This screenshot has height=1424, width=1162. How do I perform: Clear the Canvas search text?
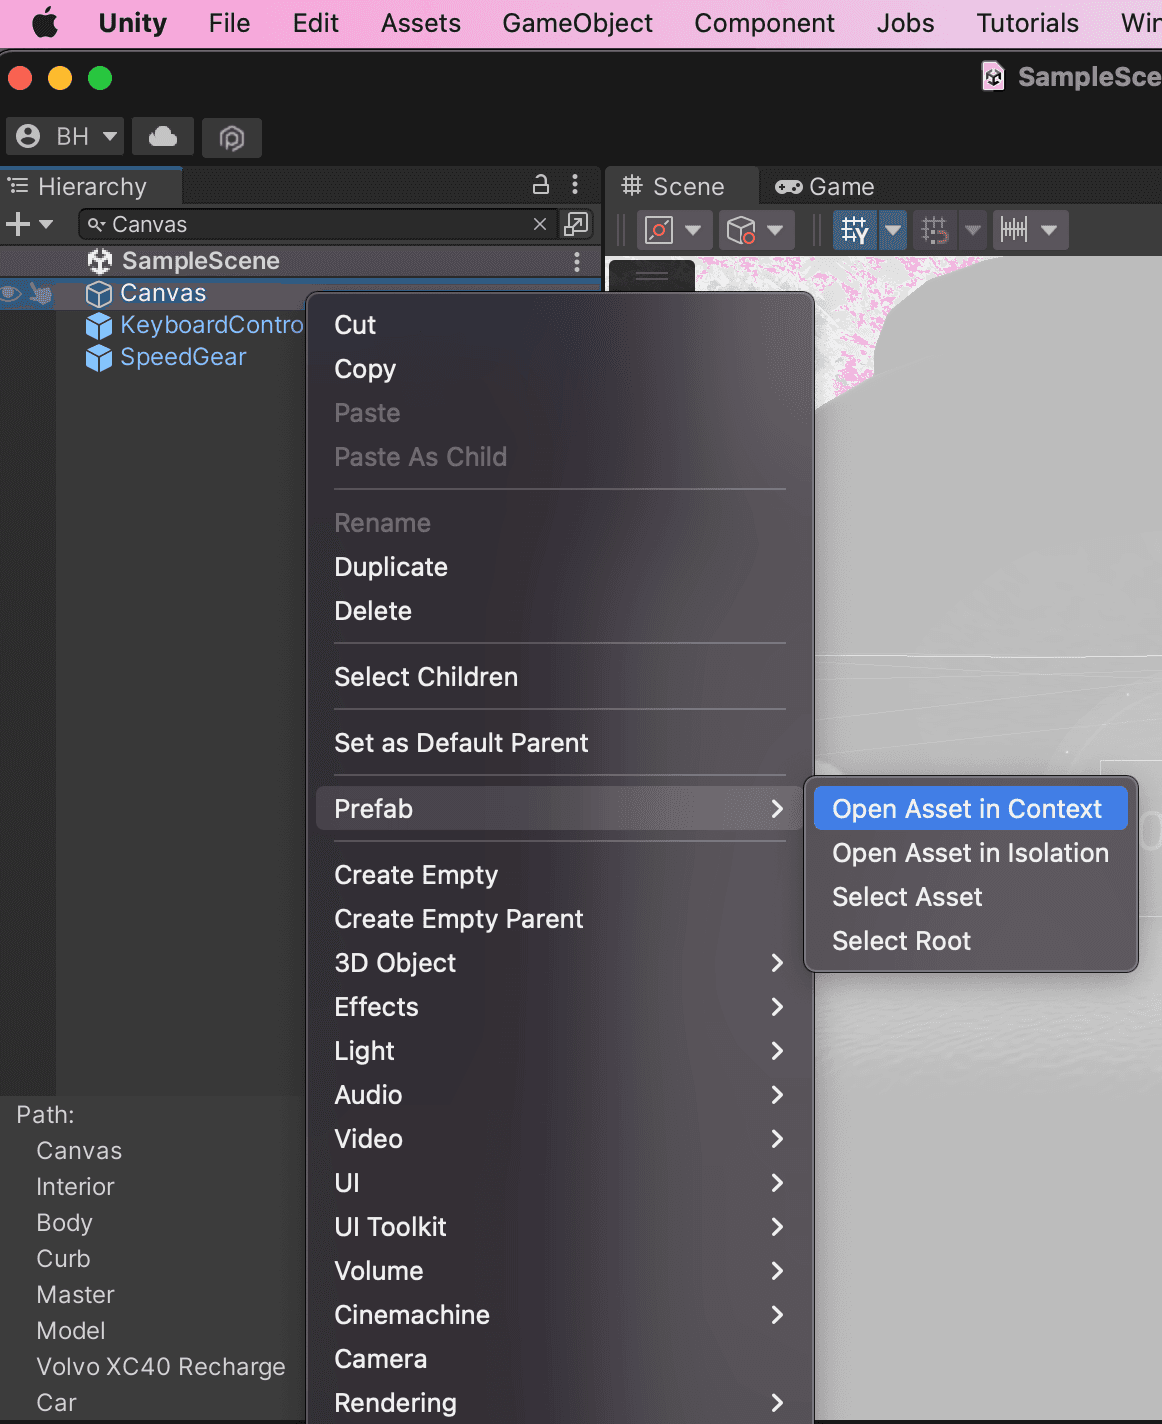pos(540,224)
